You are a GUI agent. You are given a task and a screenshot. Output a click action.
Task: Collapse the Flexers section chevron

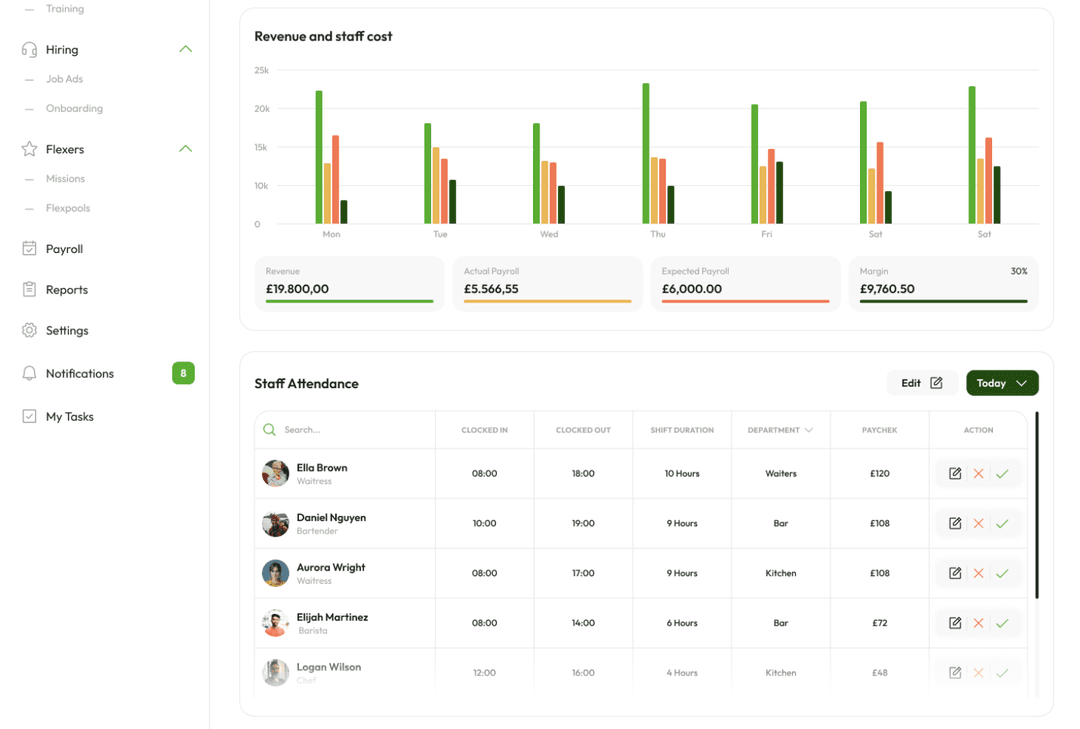click(x=185, y=149)
